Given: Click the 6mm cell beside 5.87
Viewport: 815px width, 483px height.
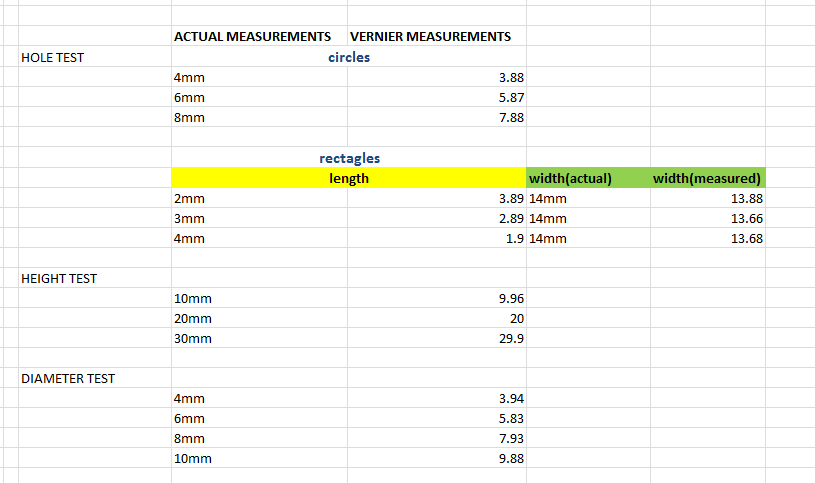Looking at the screenshot, I should [259, 97].
